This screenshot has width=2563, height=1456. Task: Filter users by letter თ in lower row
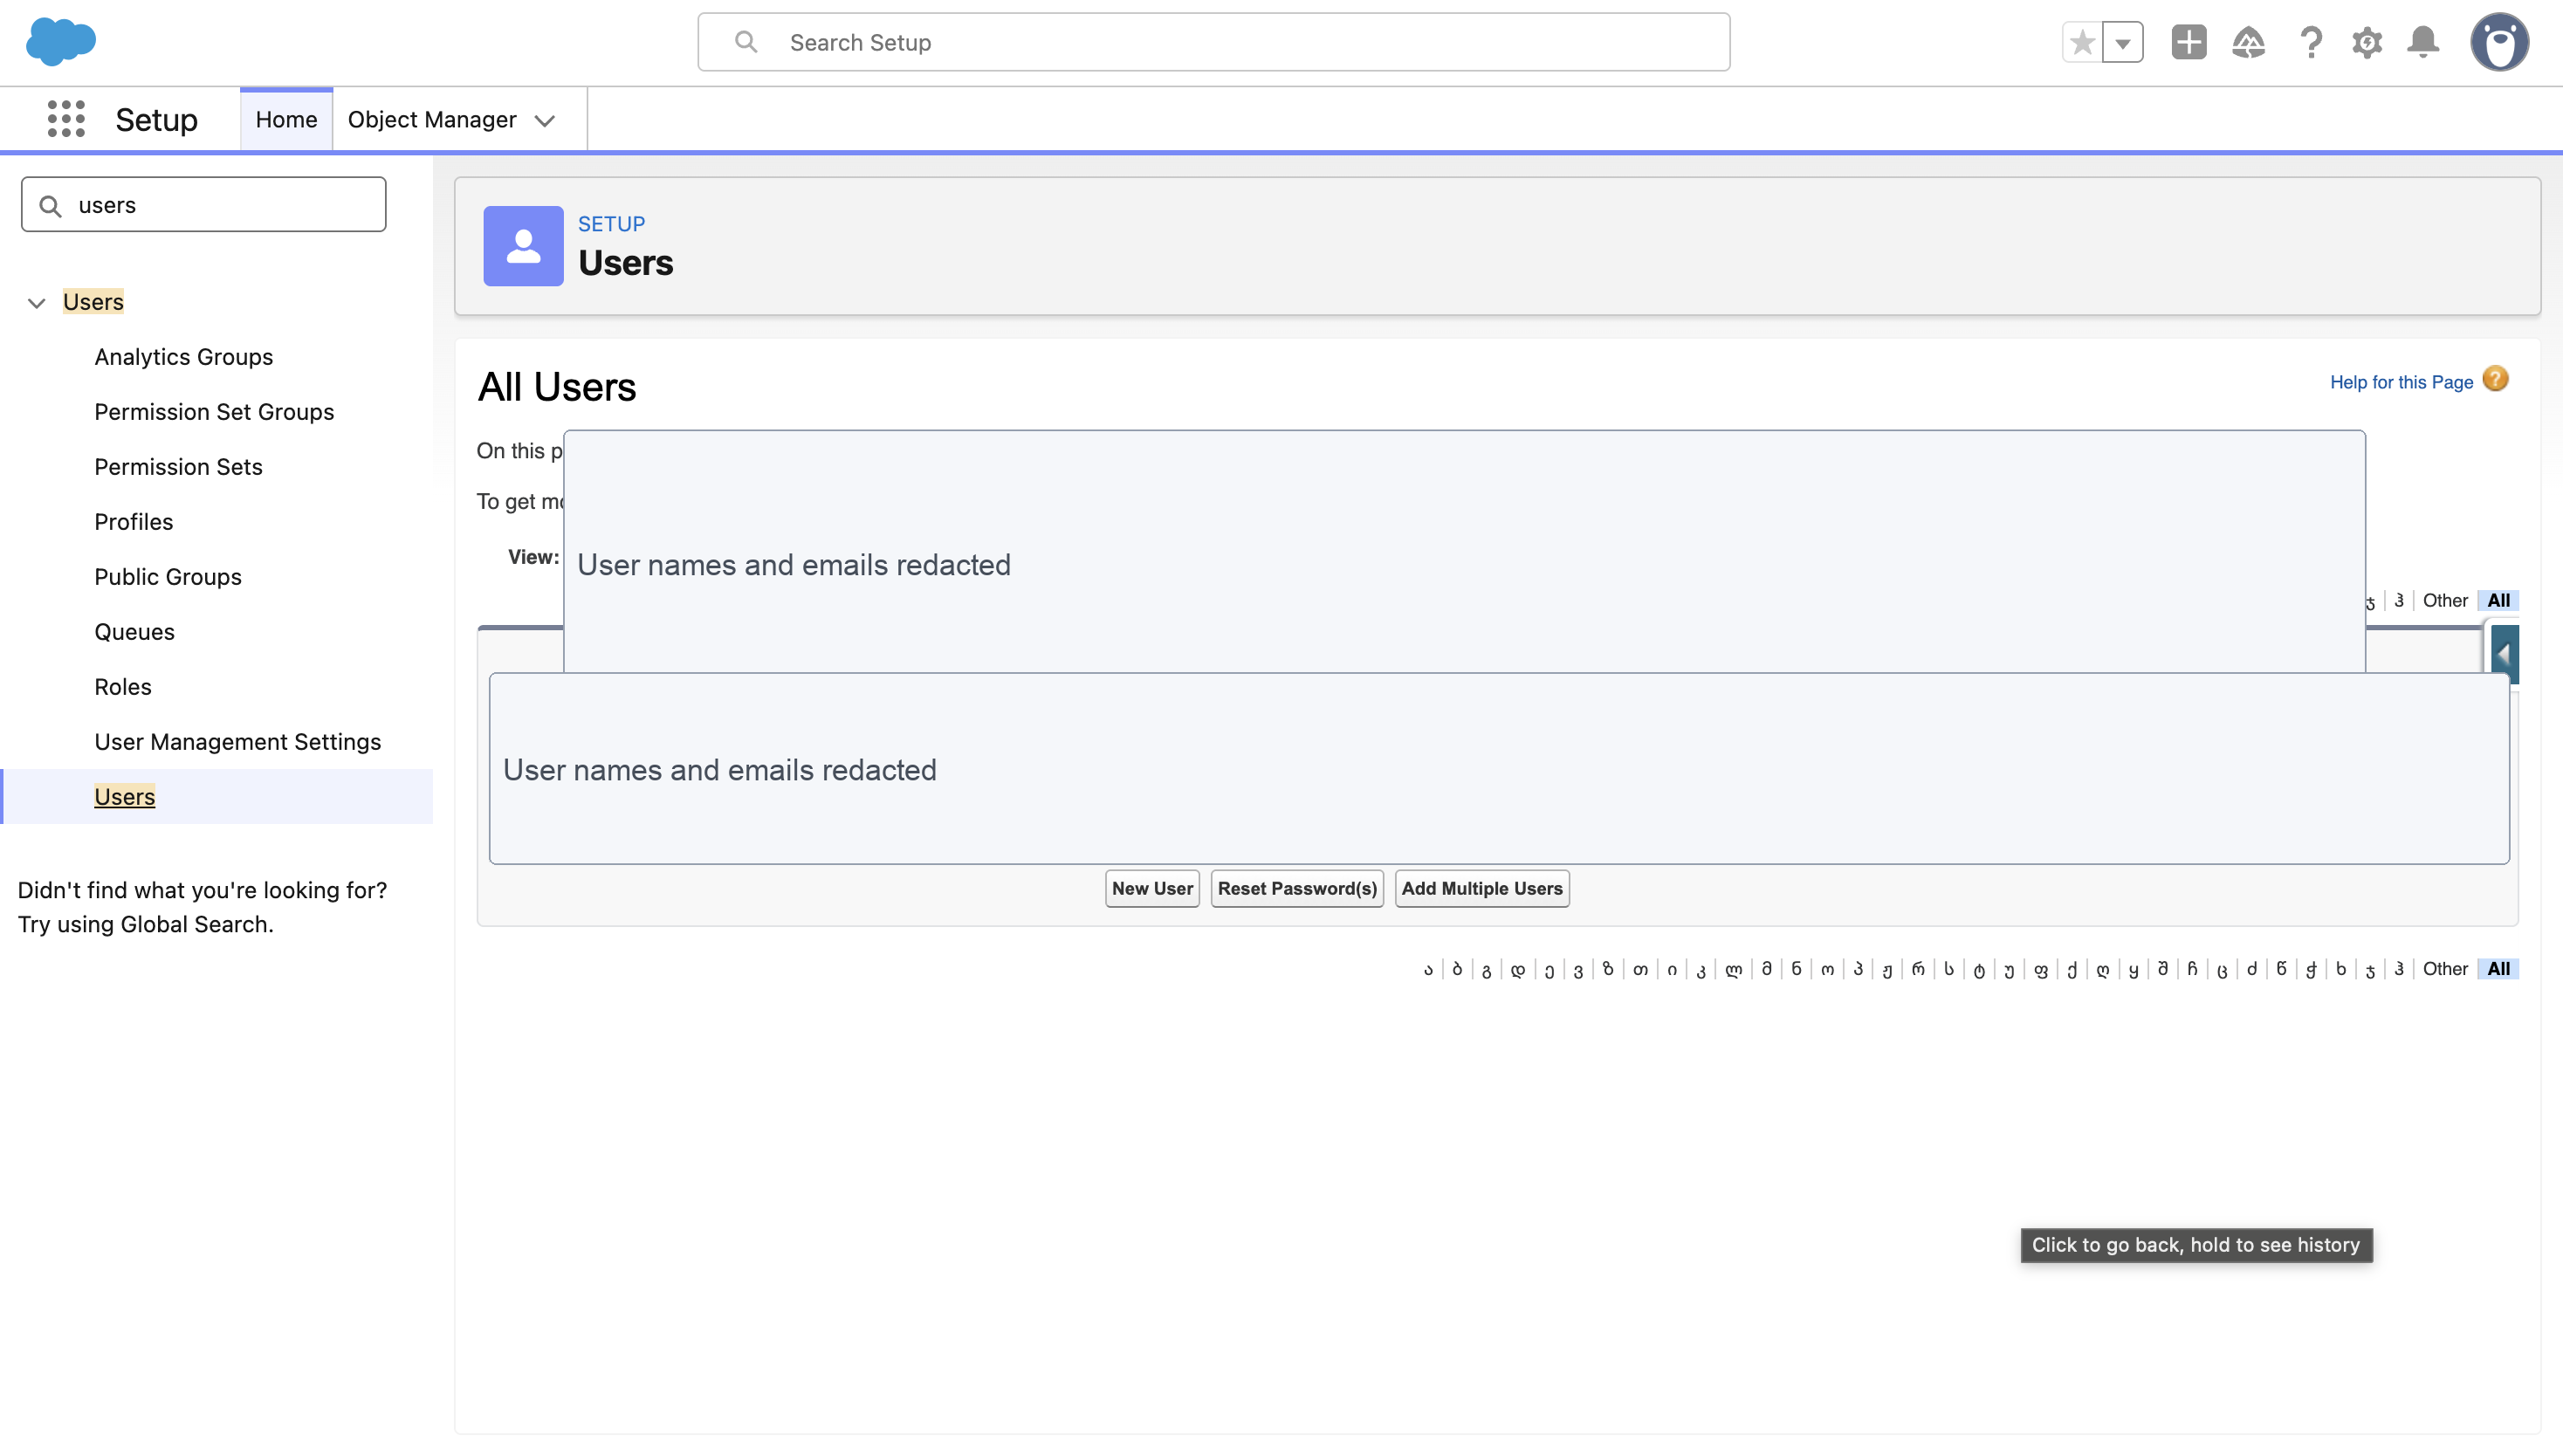coord(1641,970)
